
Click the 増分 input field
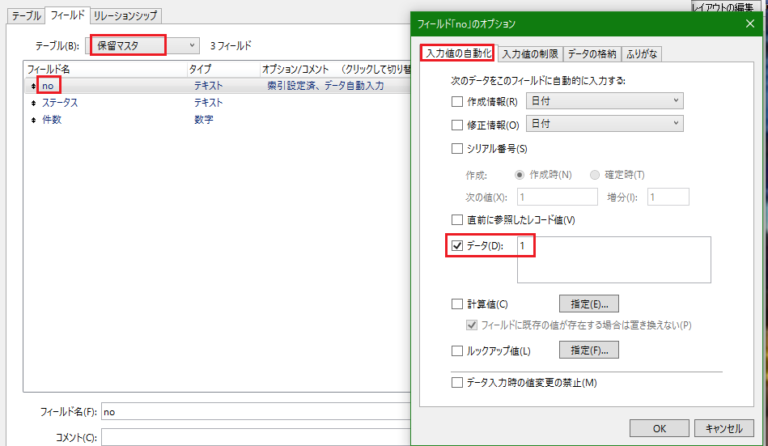668,197
